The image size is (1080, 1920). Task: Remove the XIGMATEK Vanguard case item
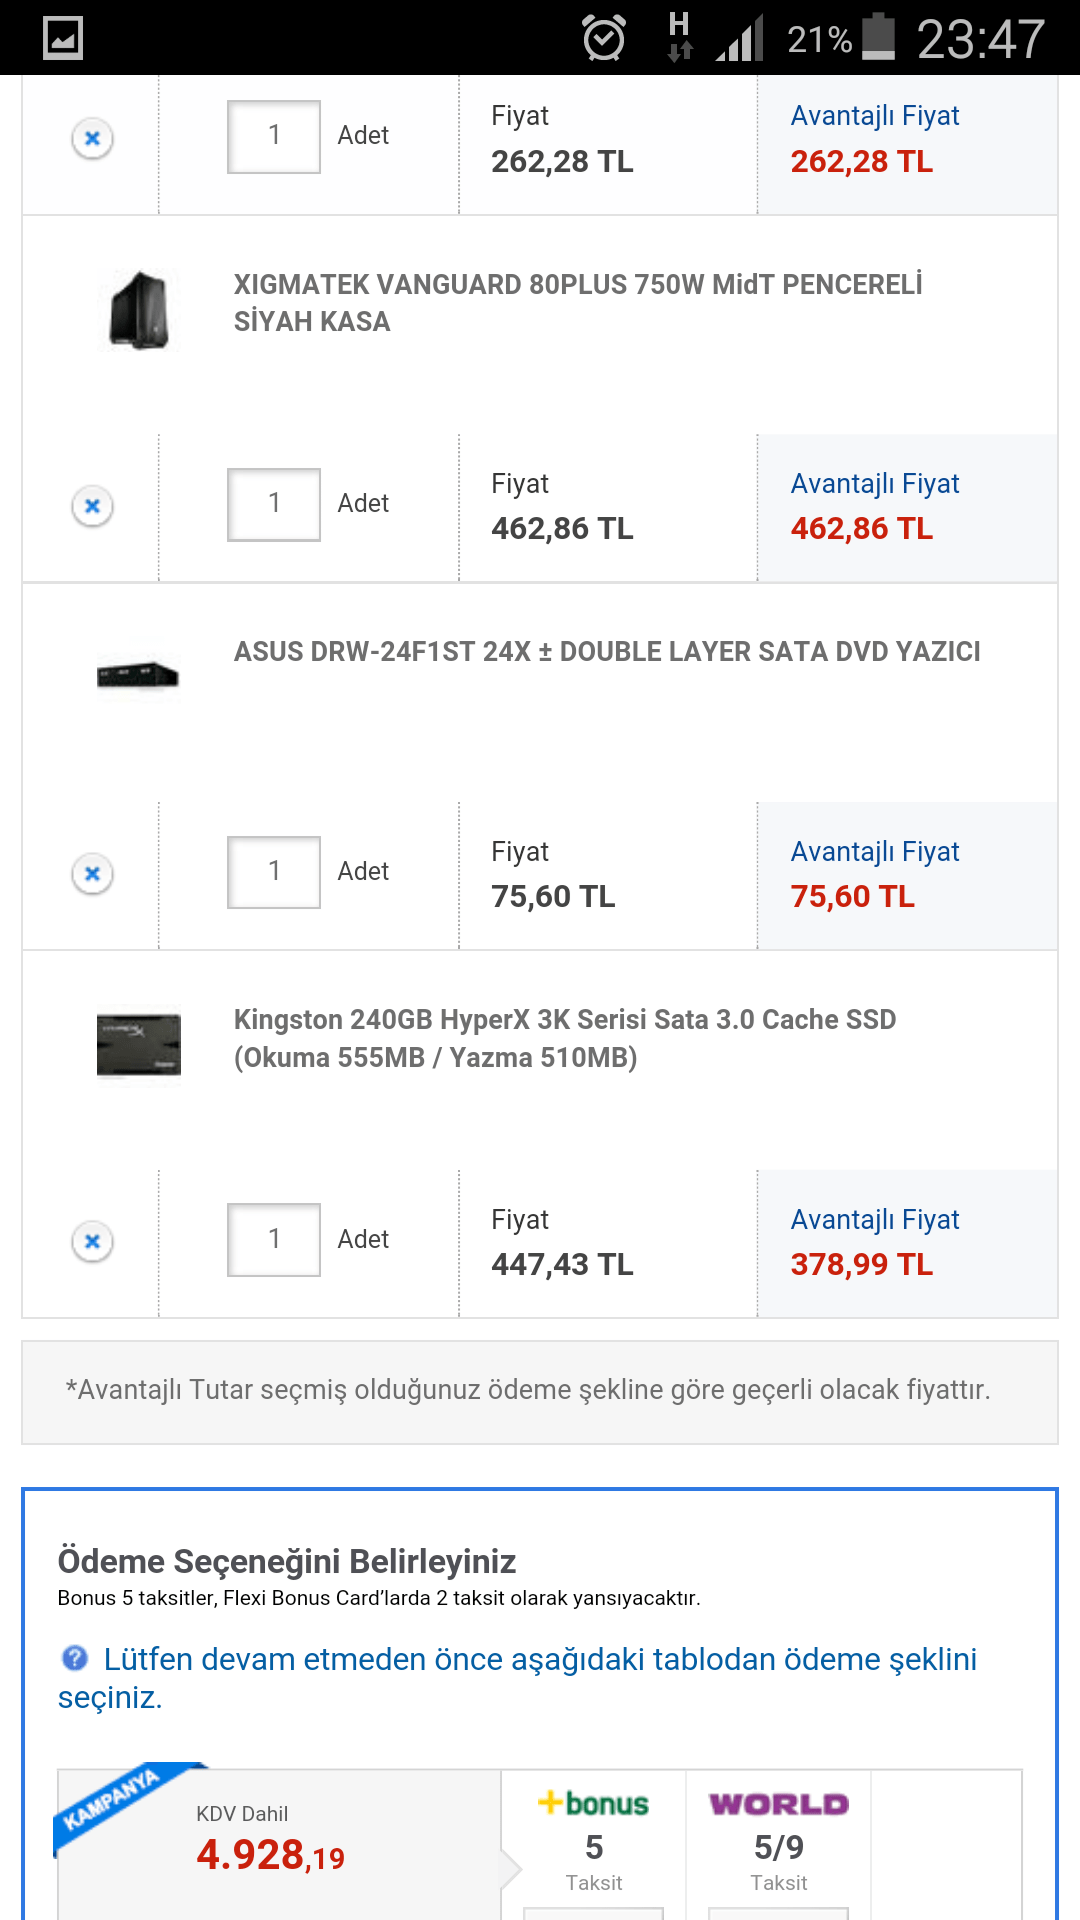click(x=92, y=506)
